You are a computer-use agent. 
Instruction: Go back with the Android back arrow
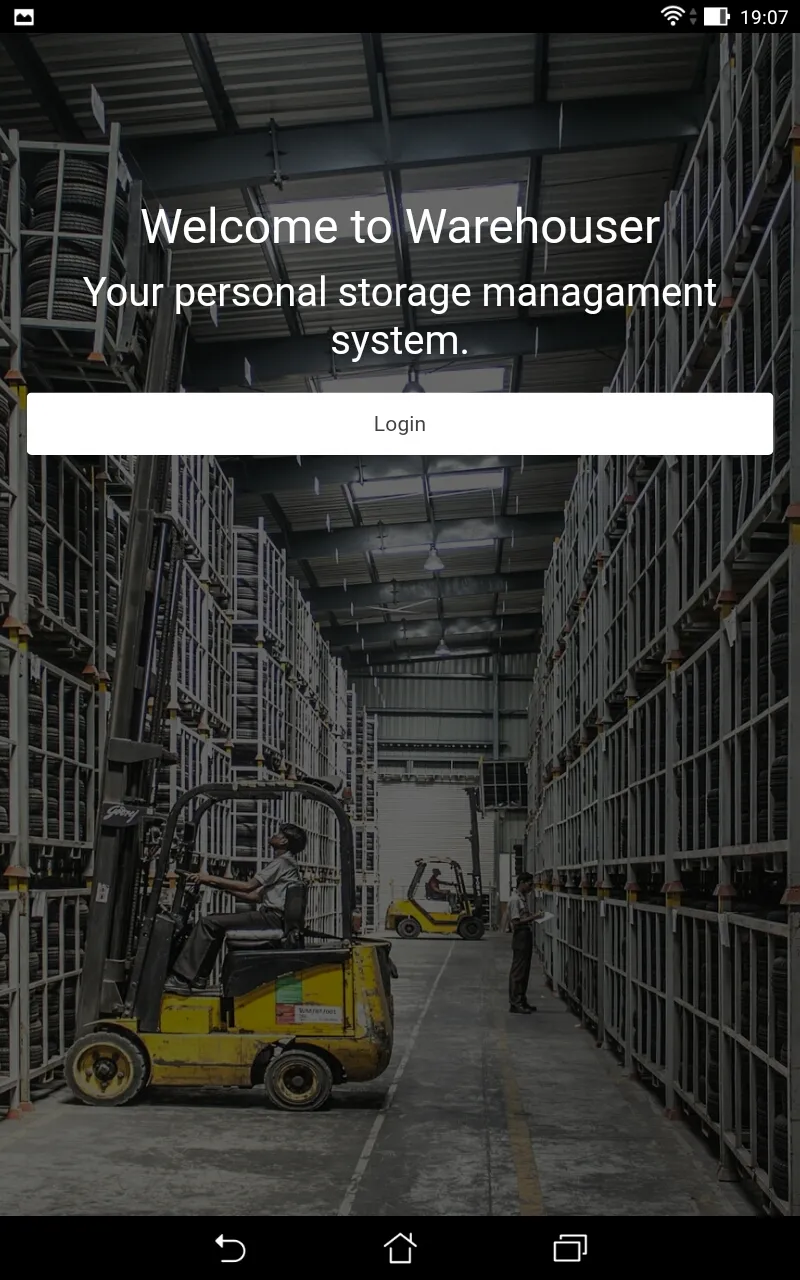pos(230,1248)
